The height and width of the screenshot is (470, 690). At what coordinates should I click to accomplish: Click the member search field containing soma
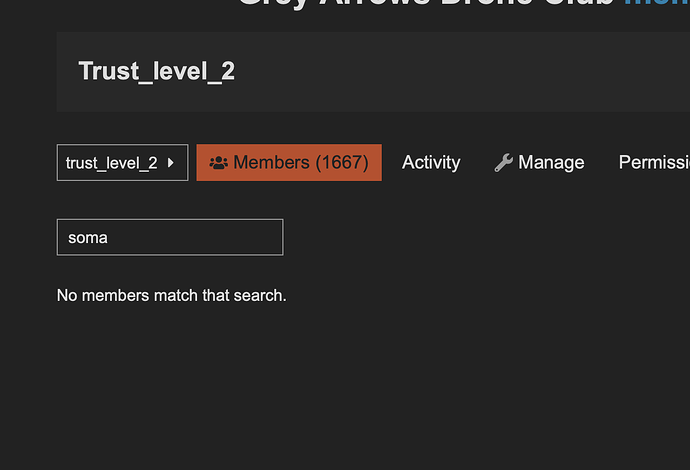(170, 237)
